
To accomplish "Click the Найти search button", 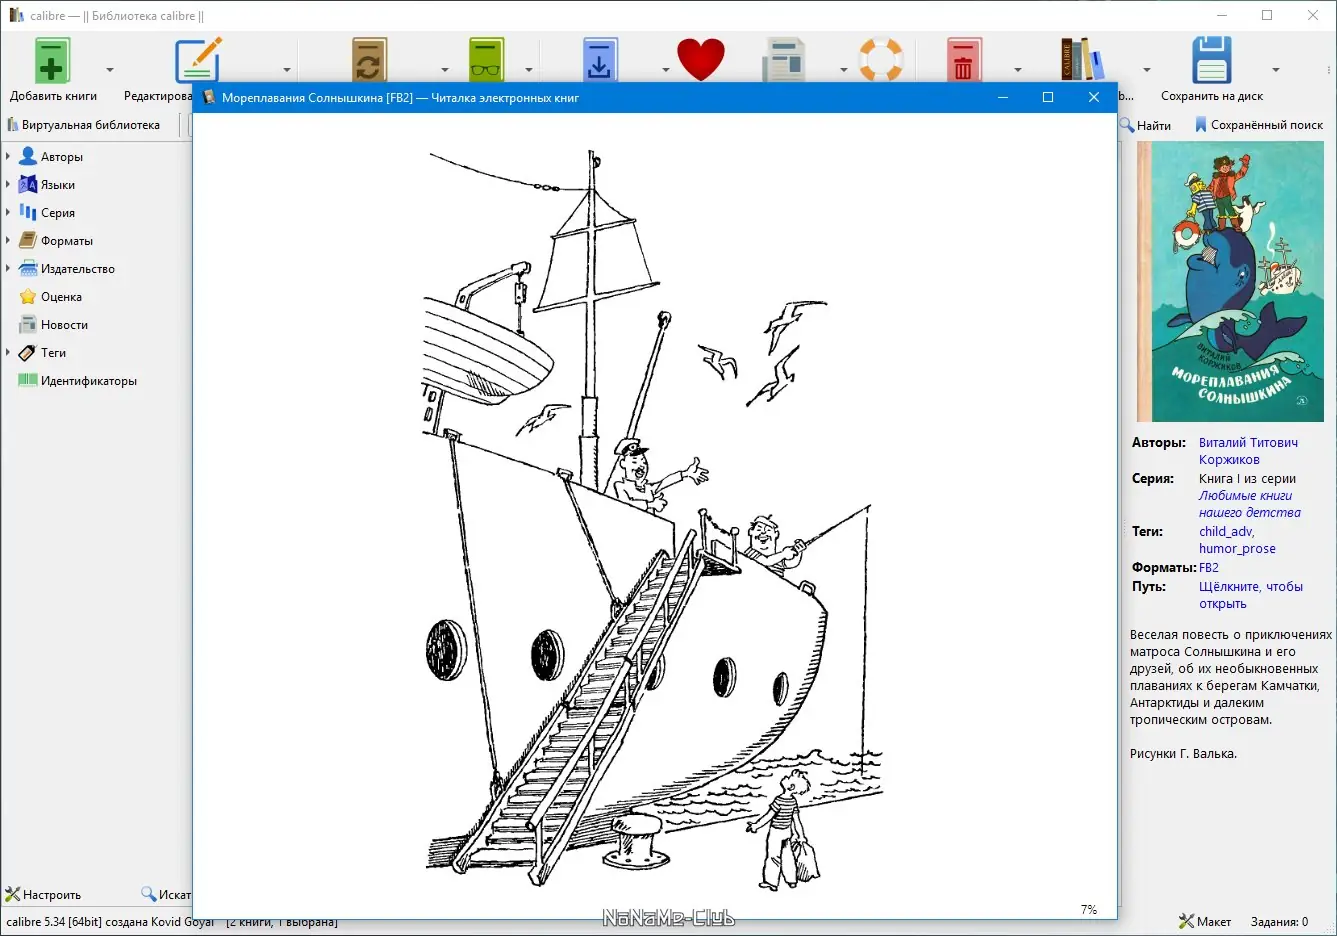I will 1146,125.
